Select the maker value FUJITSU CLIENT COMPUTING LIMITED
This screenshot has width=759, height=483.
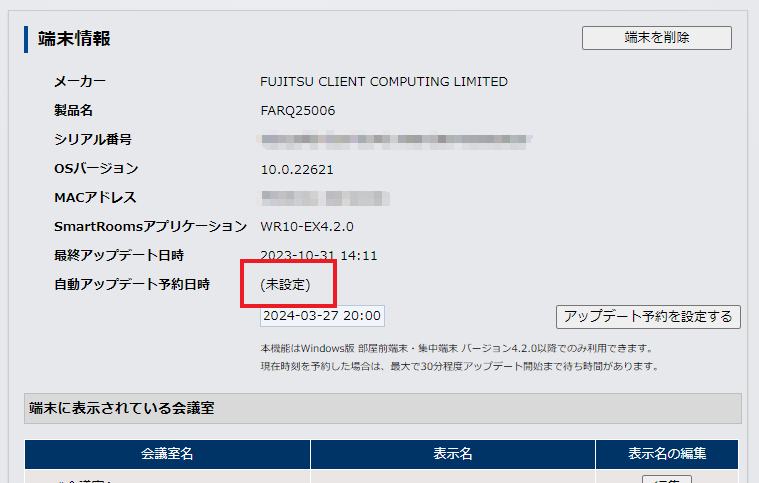click(x=384, y=82)
